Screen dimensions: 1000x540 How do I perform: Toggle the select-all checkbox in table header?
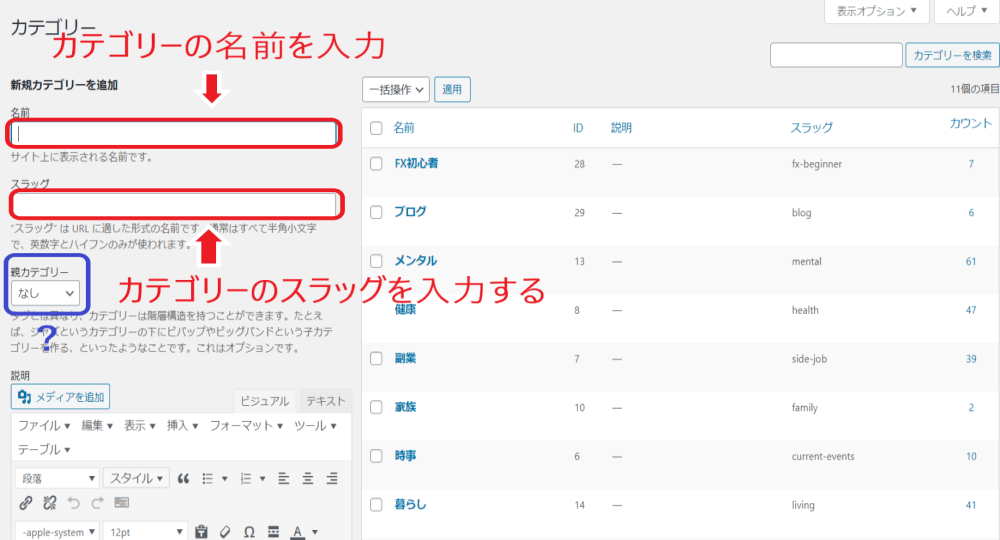click(x=376, y=128)
